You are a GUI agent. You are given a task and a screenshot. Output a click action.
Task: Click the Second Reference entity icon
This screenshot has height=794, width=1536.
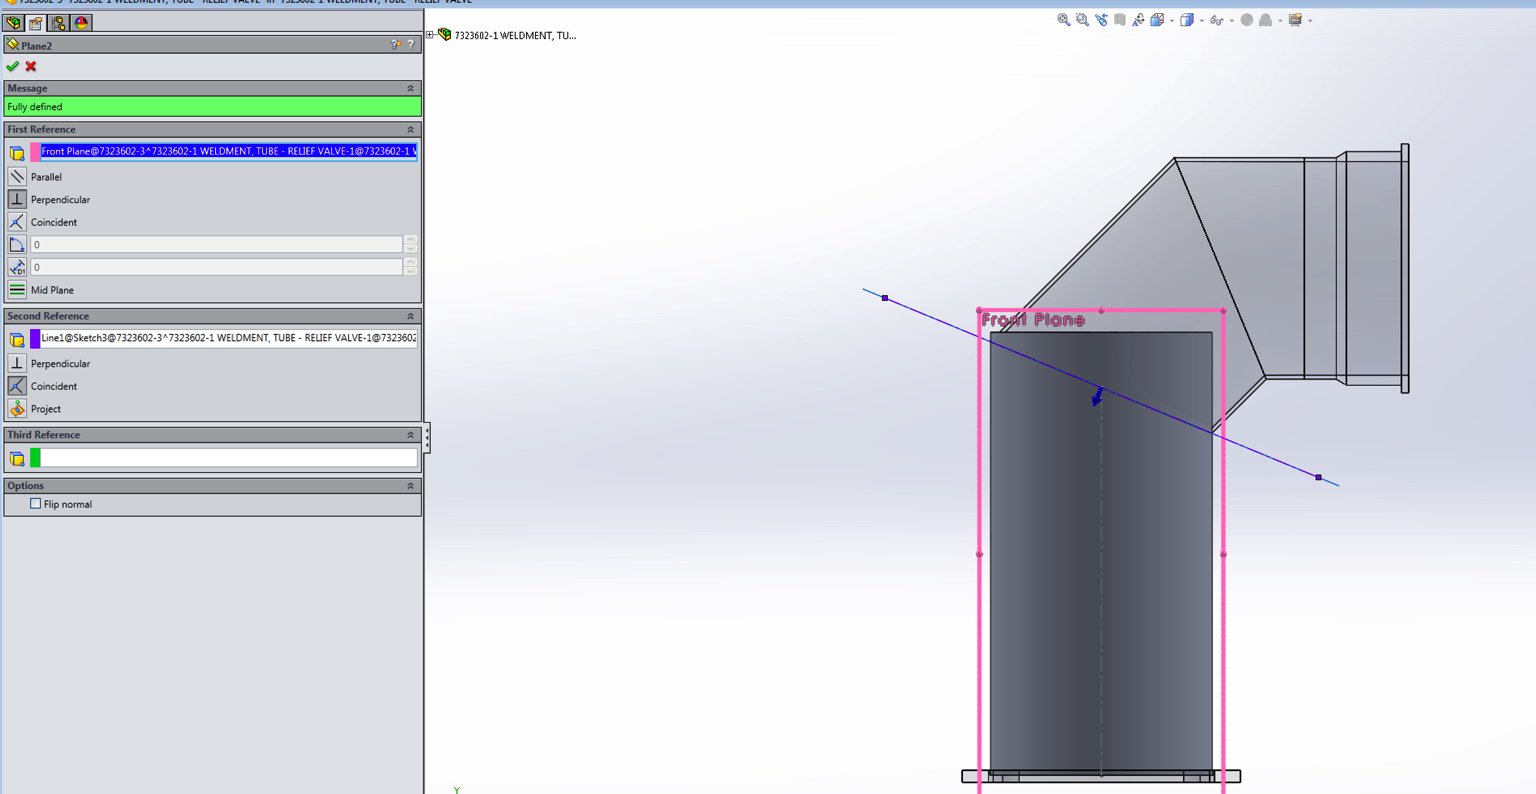[17, 340]
